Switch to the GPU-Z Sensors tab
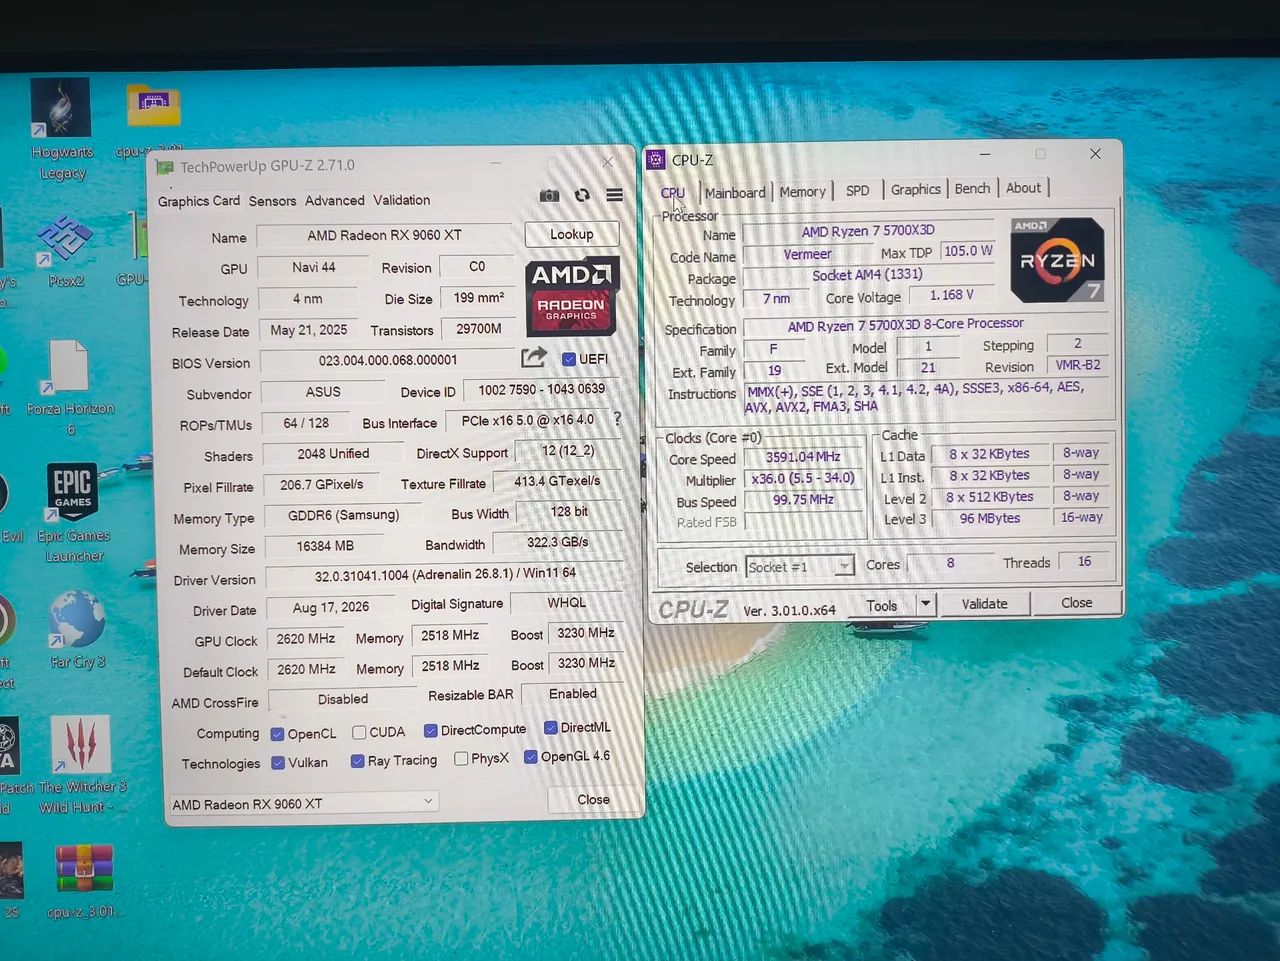 272,201
